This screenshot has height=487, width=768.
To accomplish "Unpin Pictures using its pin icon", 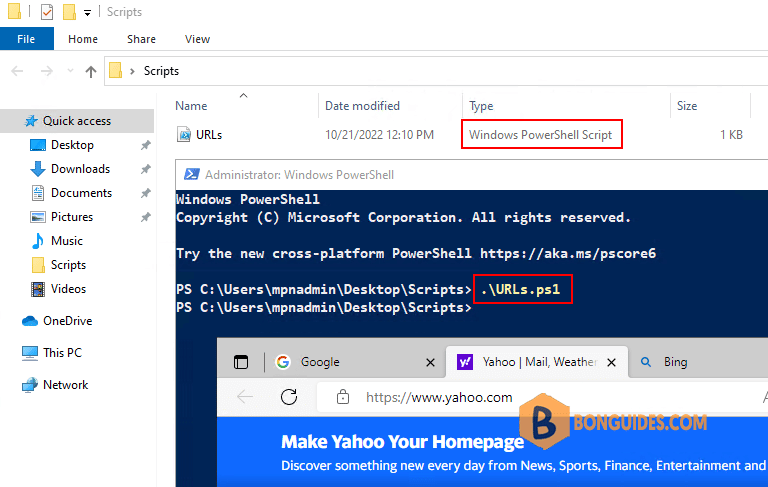I will (145, 217).
